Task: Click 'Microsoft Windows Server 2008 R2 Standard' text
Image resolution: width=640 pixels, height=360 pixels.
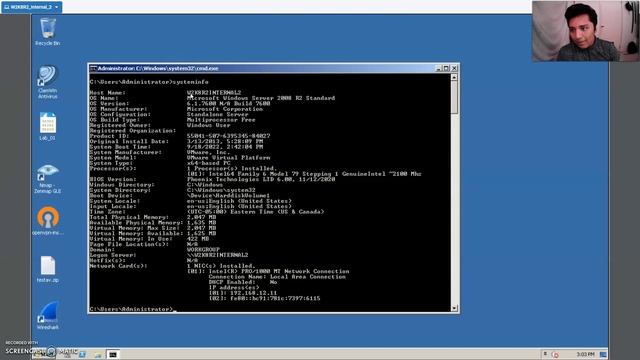Action: 261,98
